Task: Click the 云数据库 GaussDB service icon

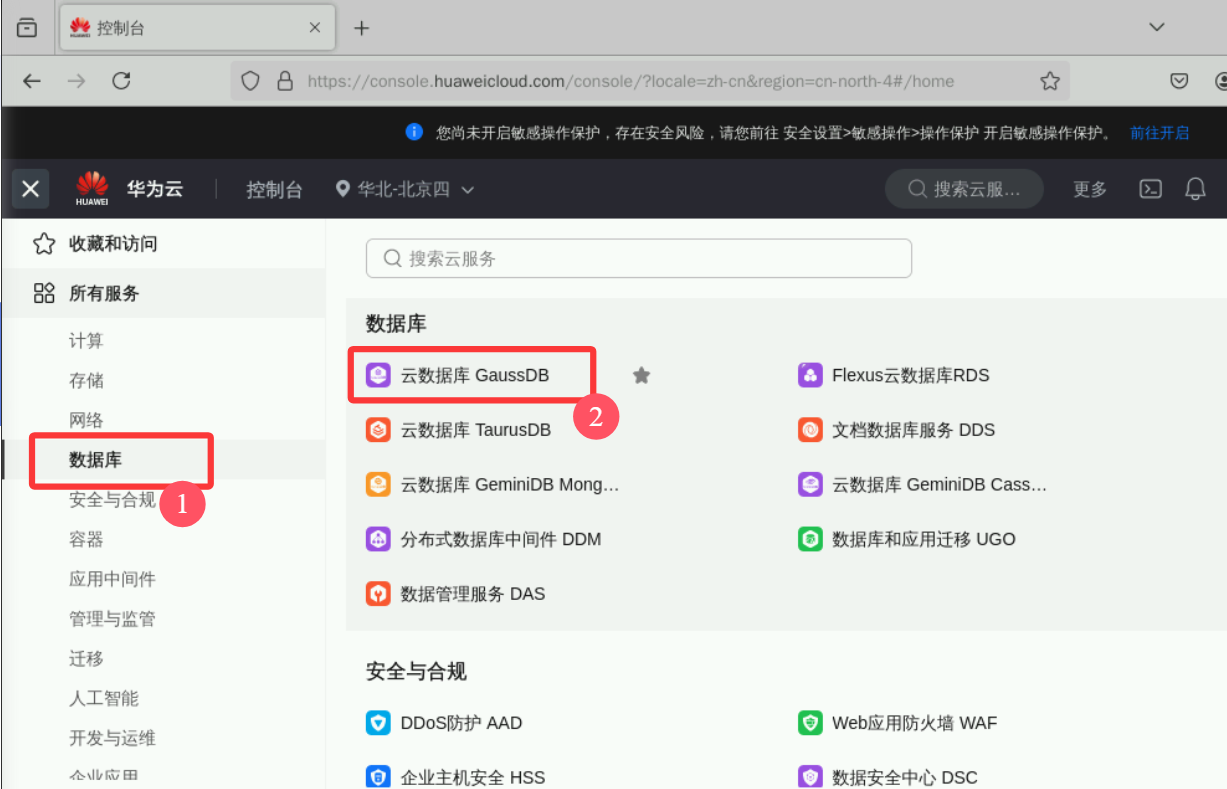Action: coord(377,375)
